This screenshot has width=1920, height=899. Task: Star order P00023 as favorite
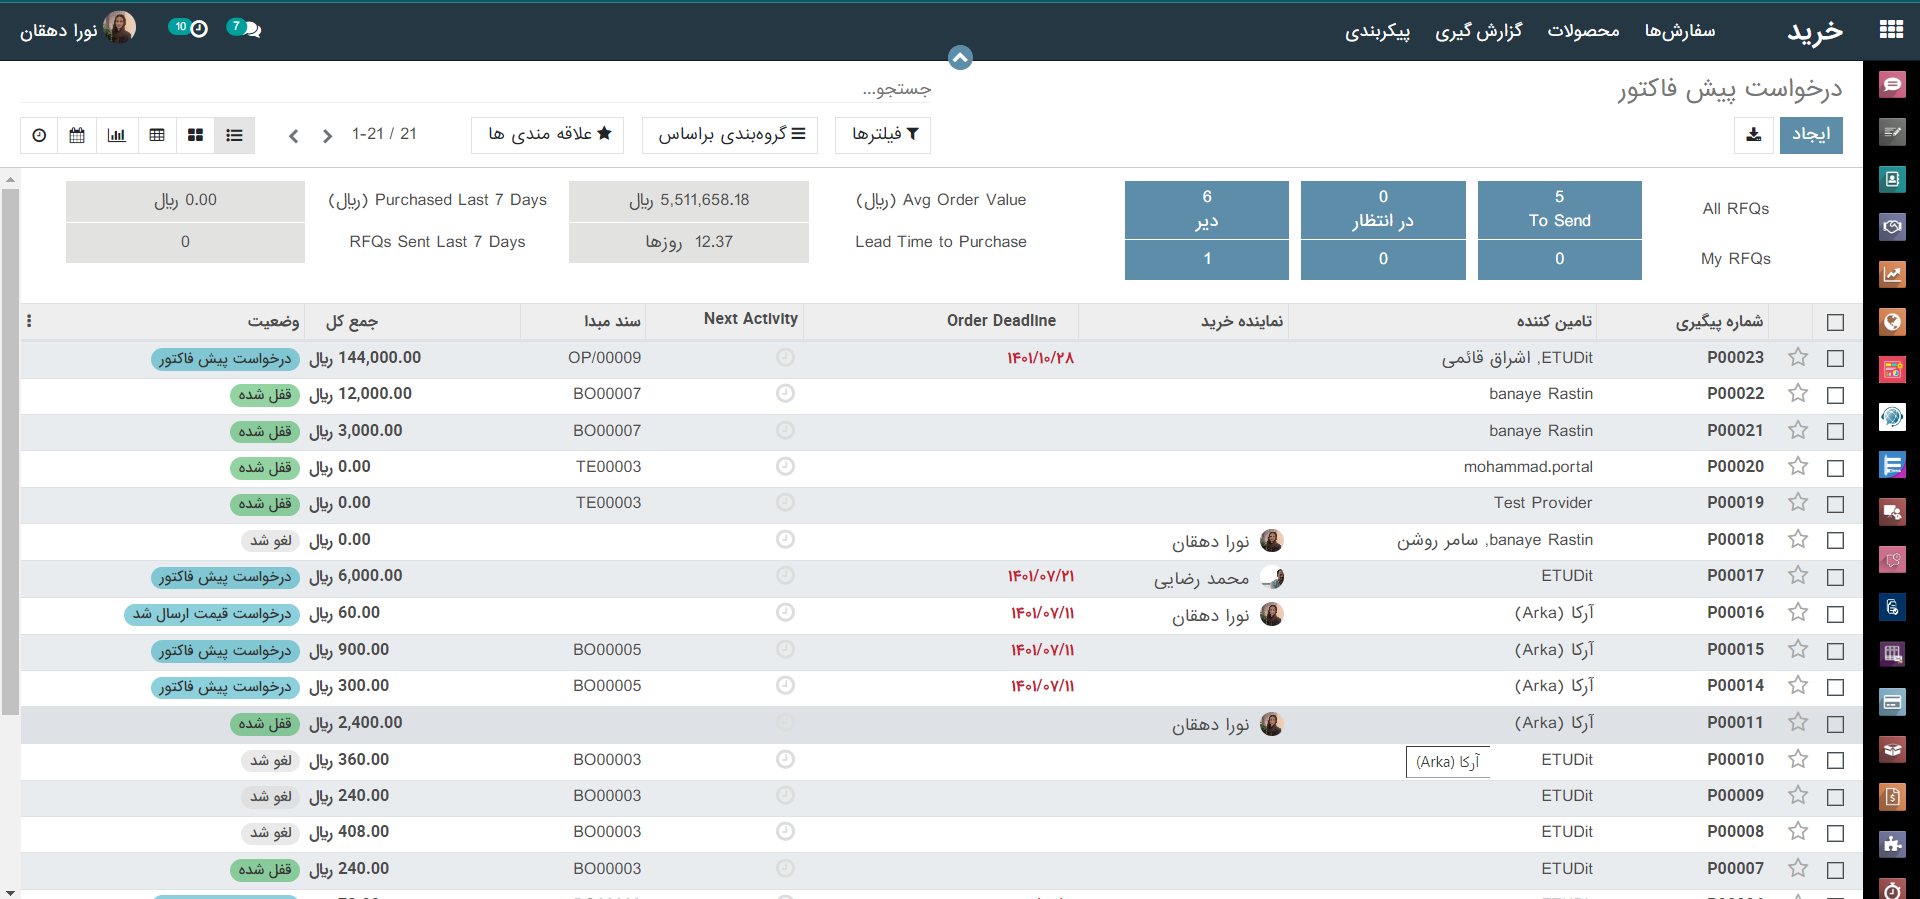(1798, 358)
